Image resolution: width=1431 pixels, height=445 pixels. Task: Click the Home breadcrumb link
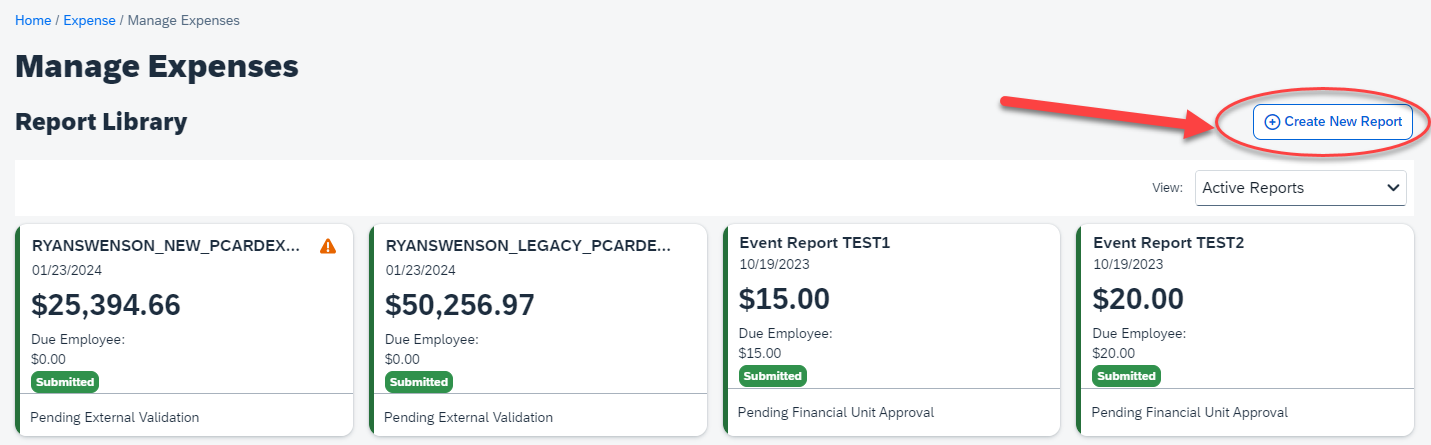click(33, 20)
